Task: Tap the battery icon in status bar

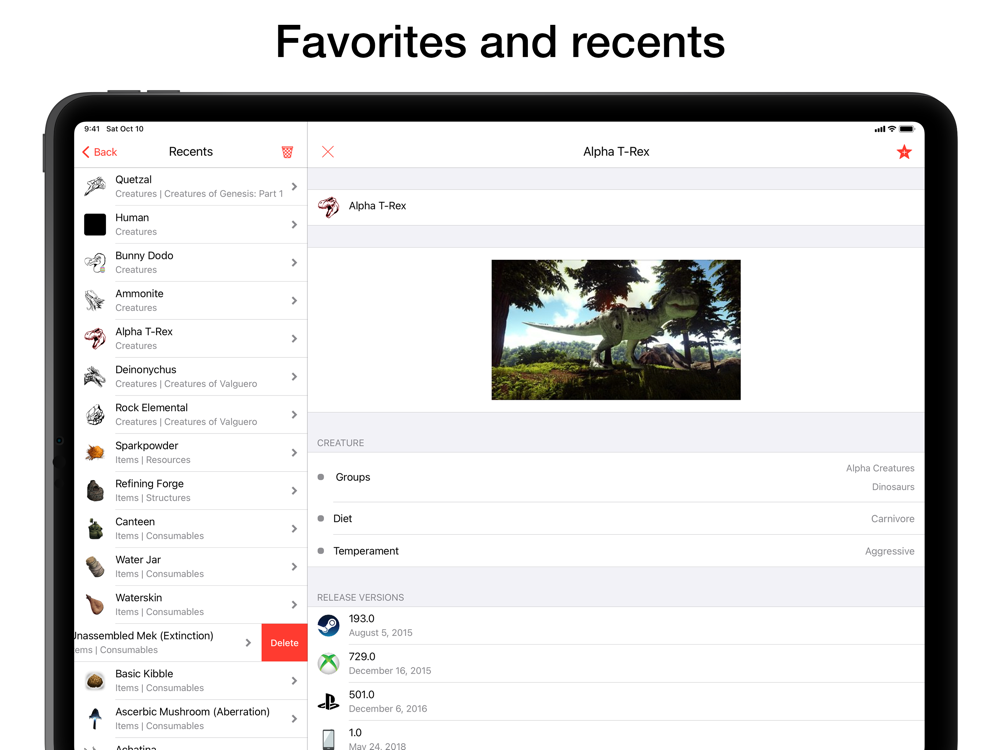Action: [x=907, y=129]
